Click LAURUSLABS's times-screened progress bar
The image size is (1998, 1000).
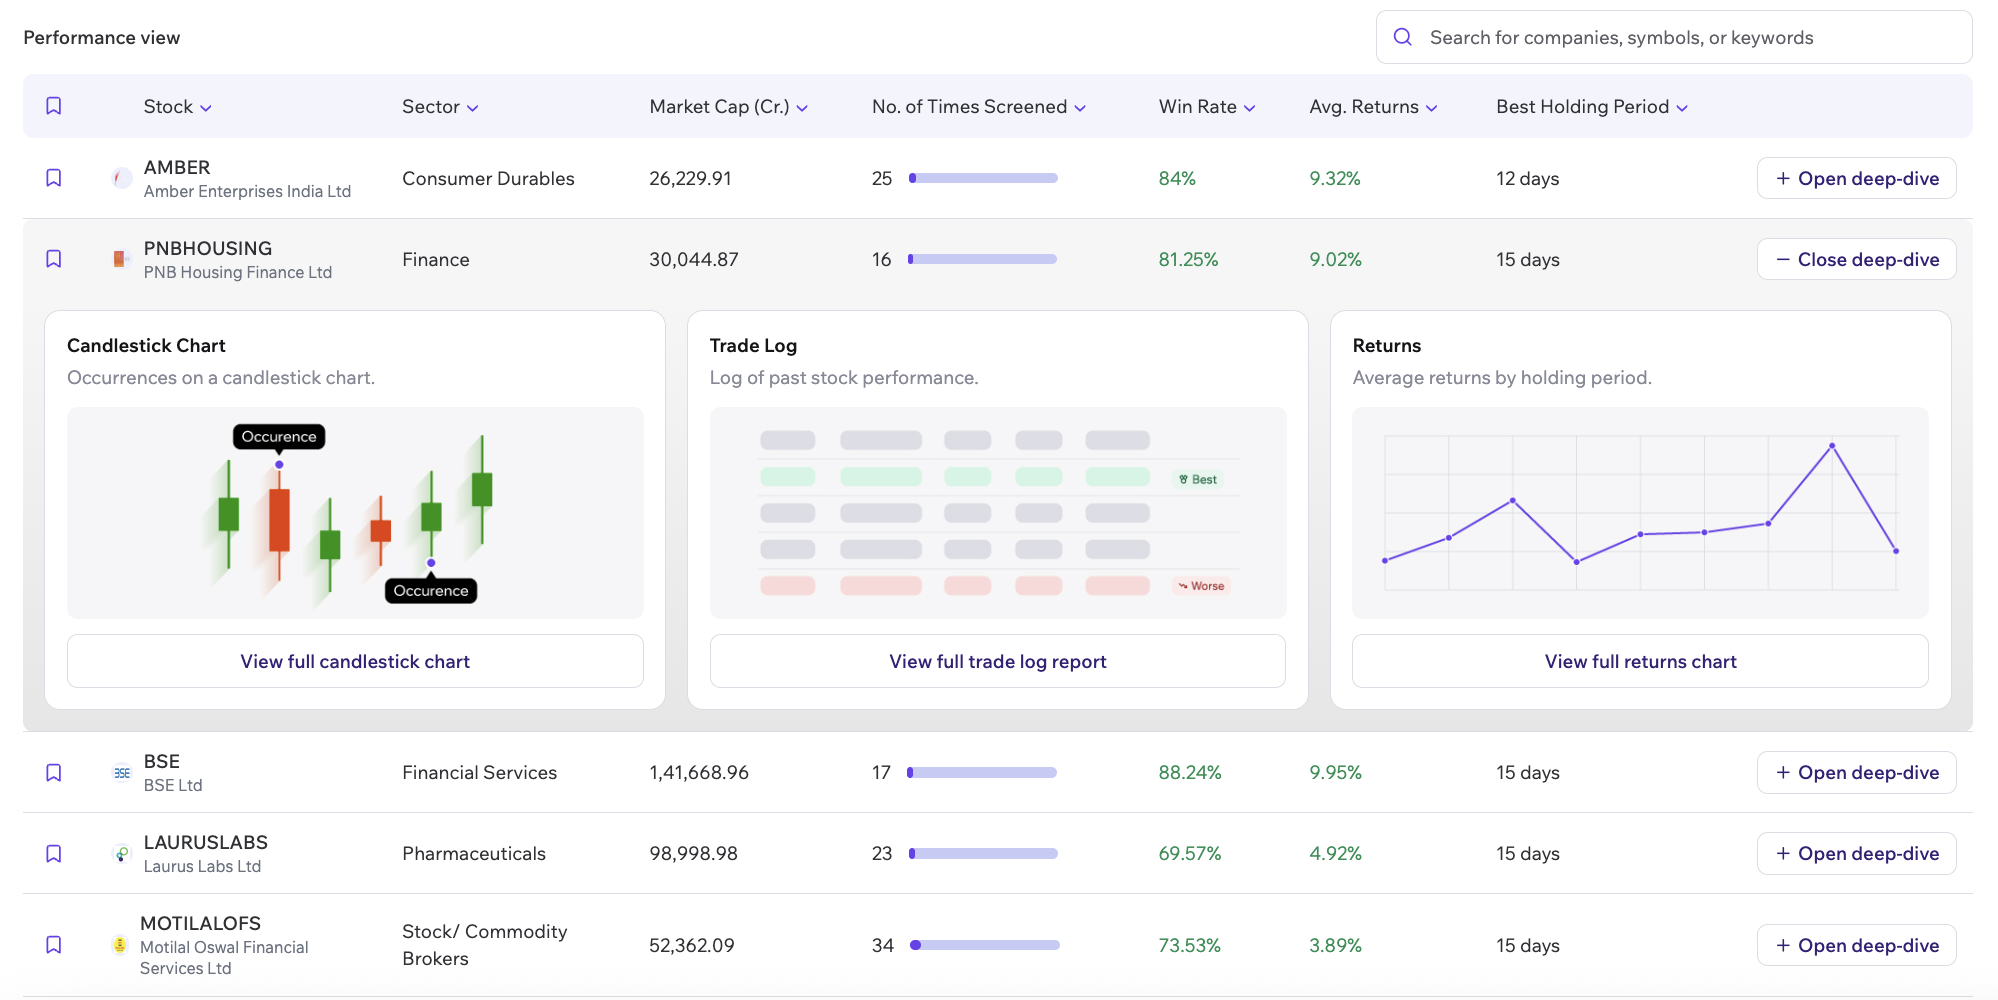(983, 854)
